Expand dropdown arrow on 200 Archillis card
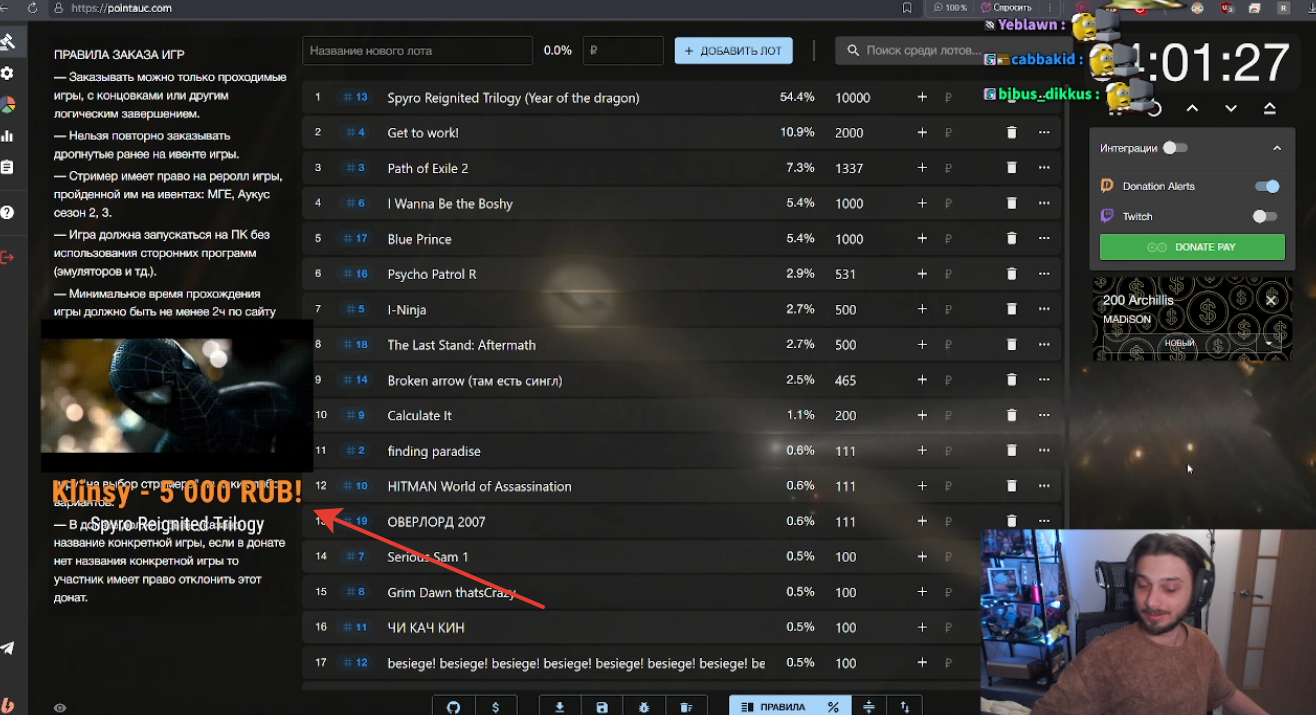 1270,342
